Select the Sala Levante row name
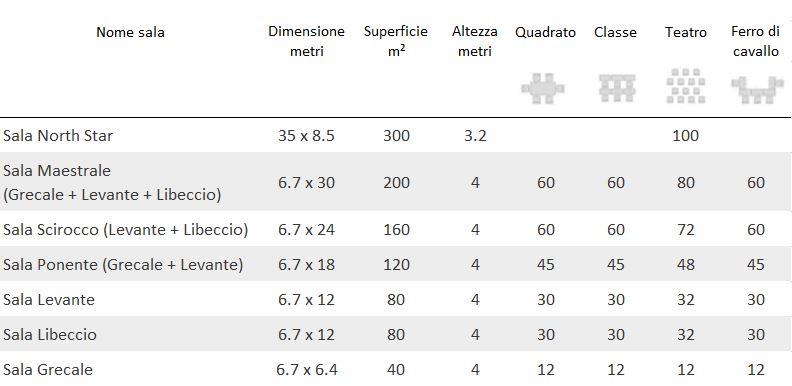792x386 pixels. point(49,300)
